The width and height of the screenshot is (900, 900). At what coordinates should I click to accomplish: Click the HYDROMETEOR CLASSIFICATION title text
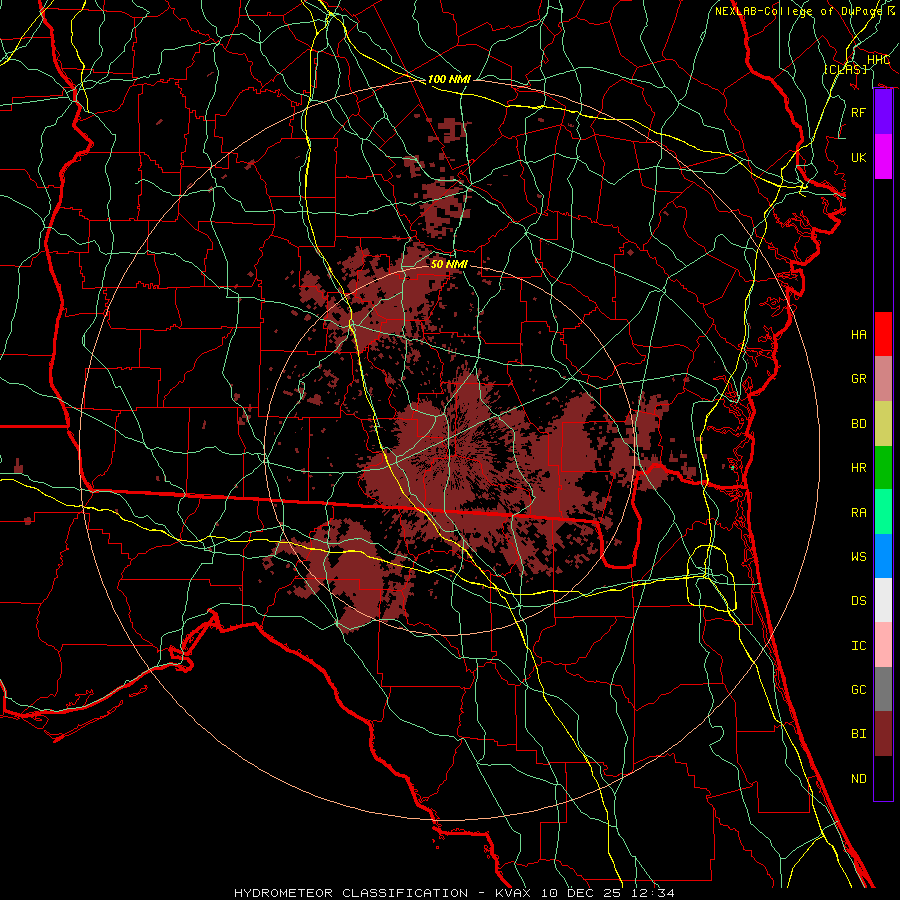(351, 893)
